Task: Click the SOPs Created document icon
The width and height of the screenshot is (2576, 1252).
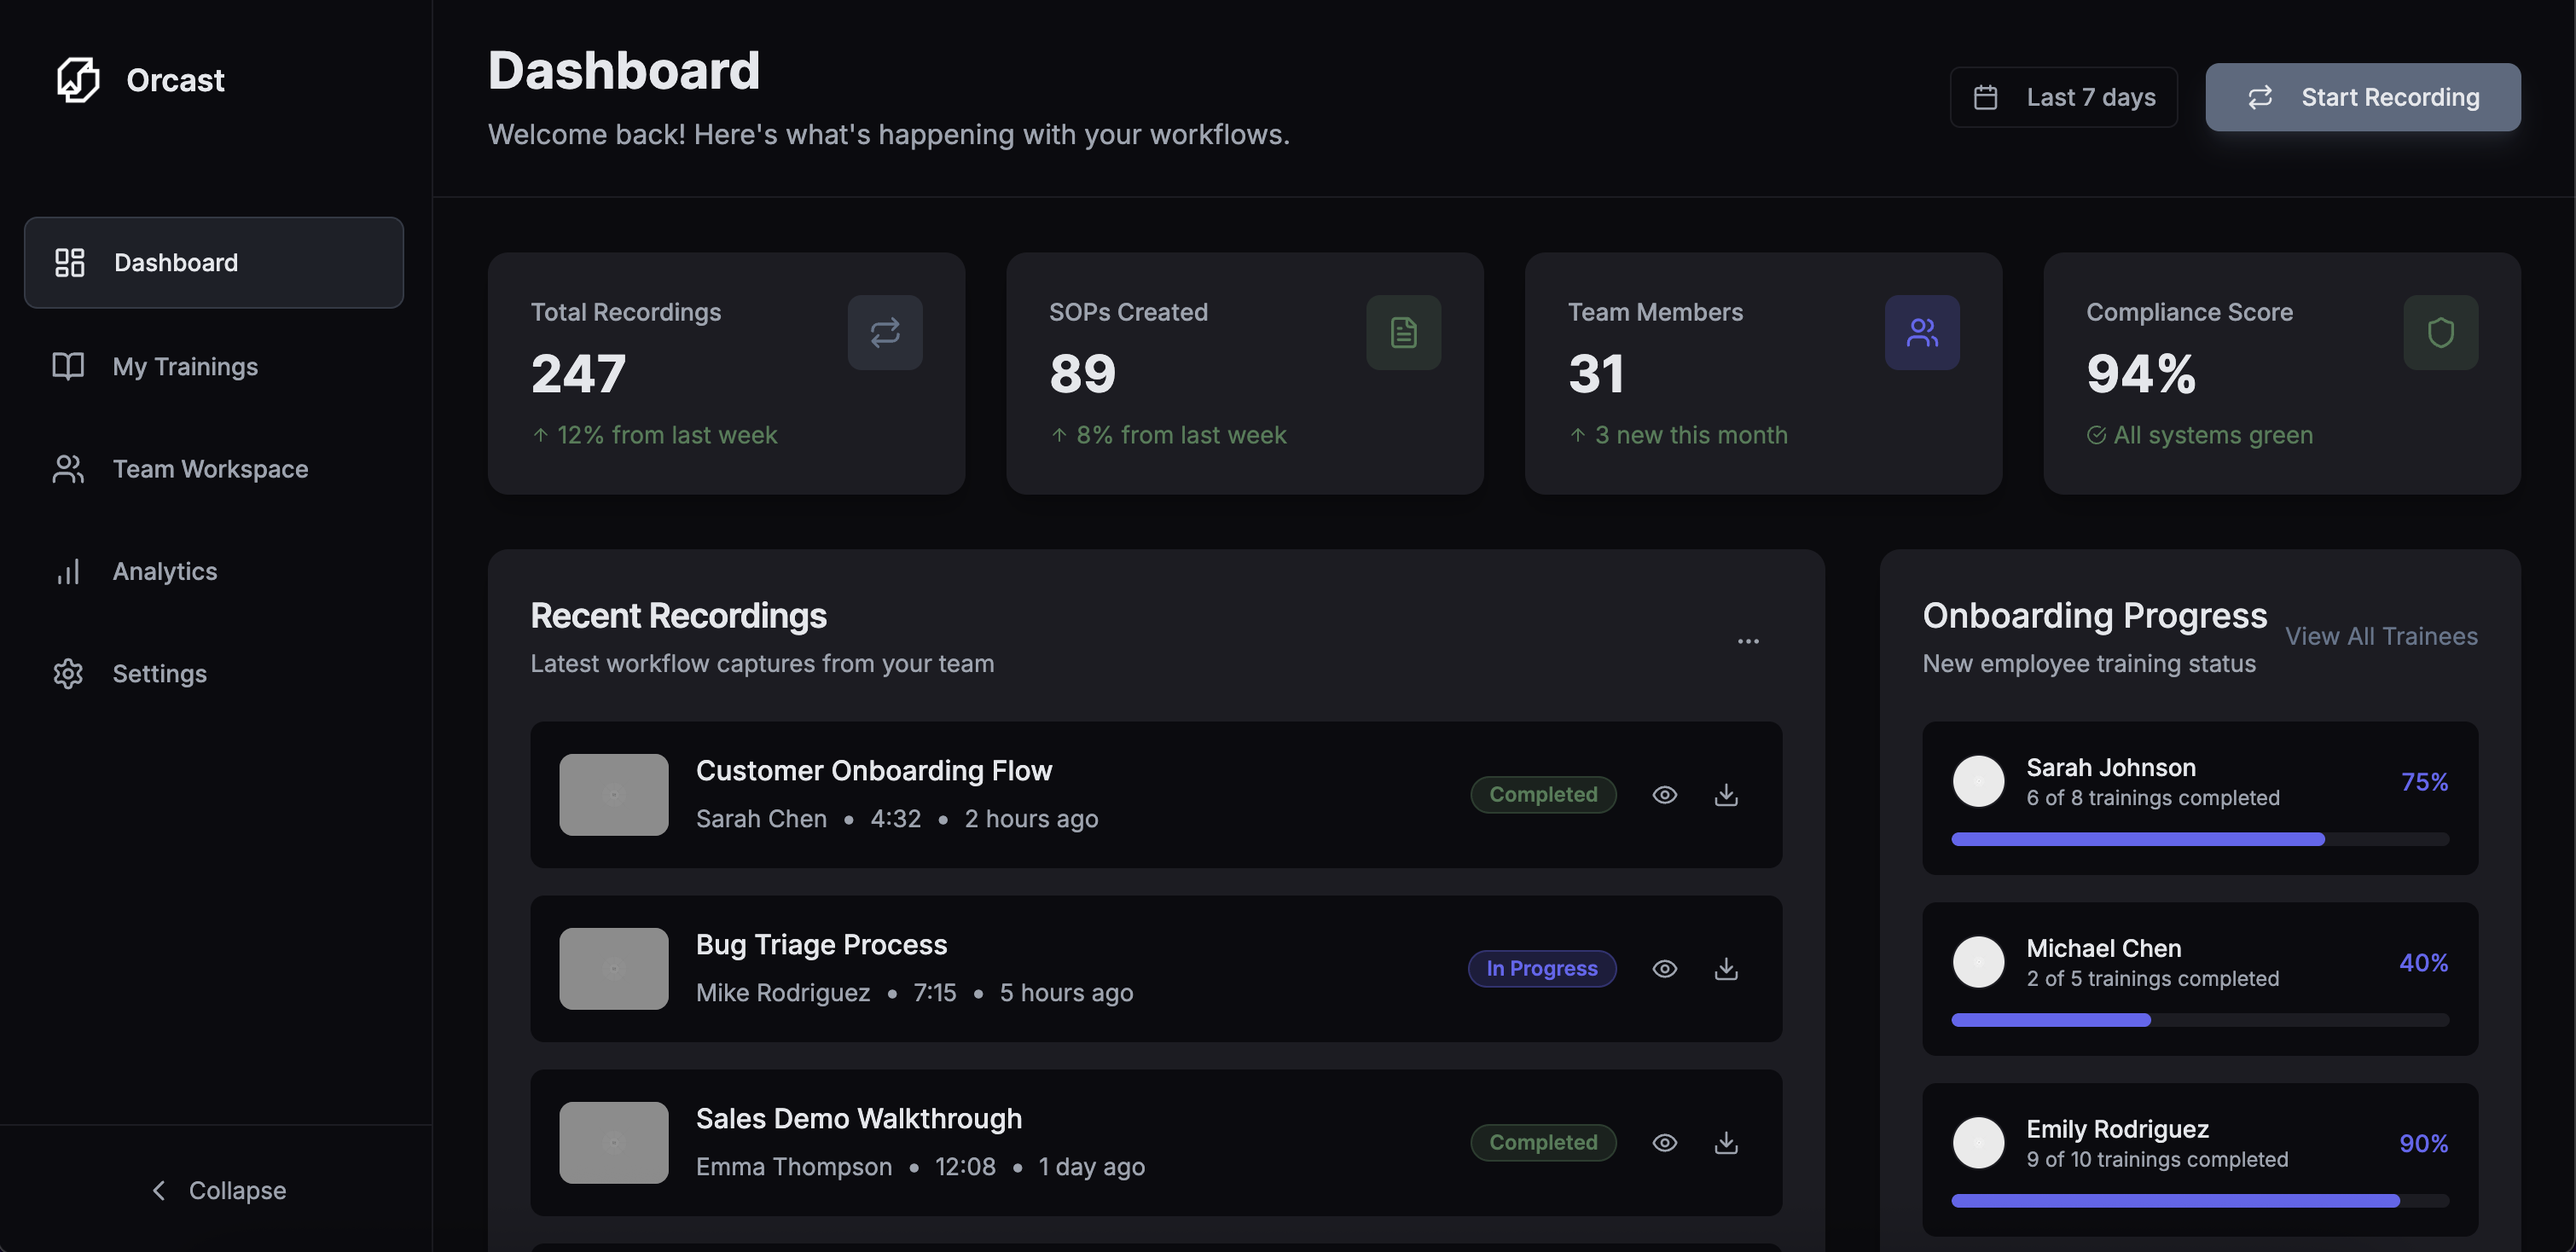Action: click(1403, 332)
